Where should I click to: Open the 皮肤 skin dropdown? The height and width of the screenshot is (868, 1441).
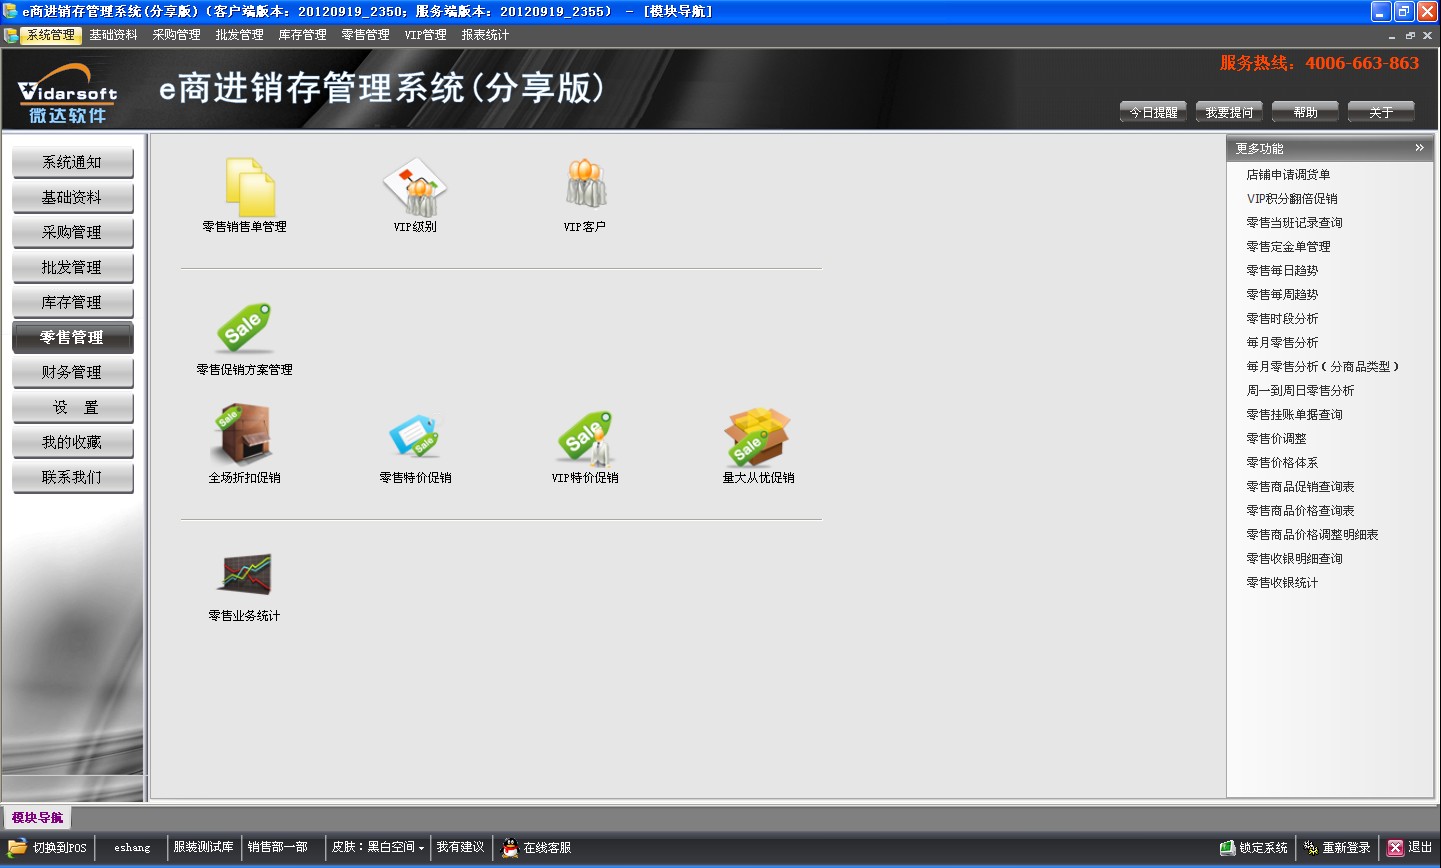378,848
